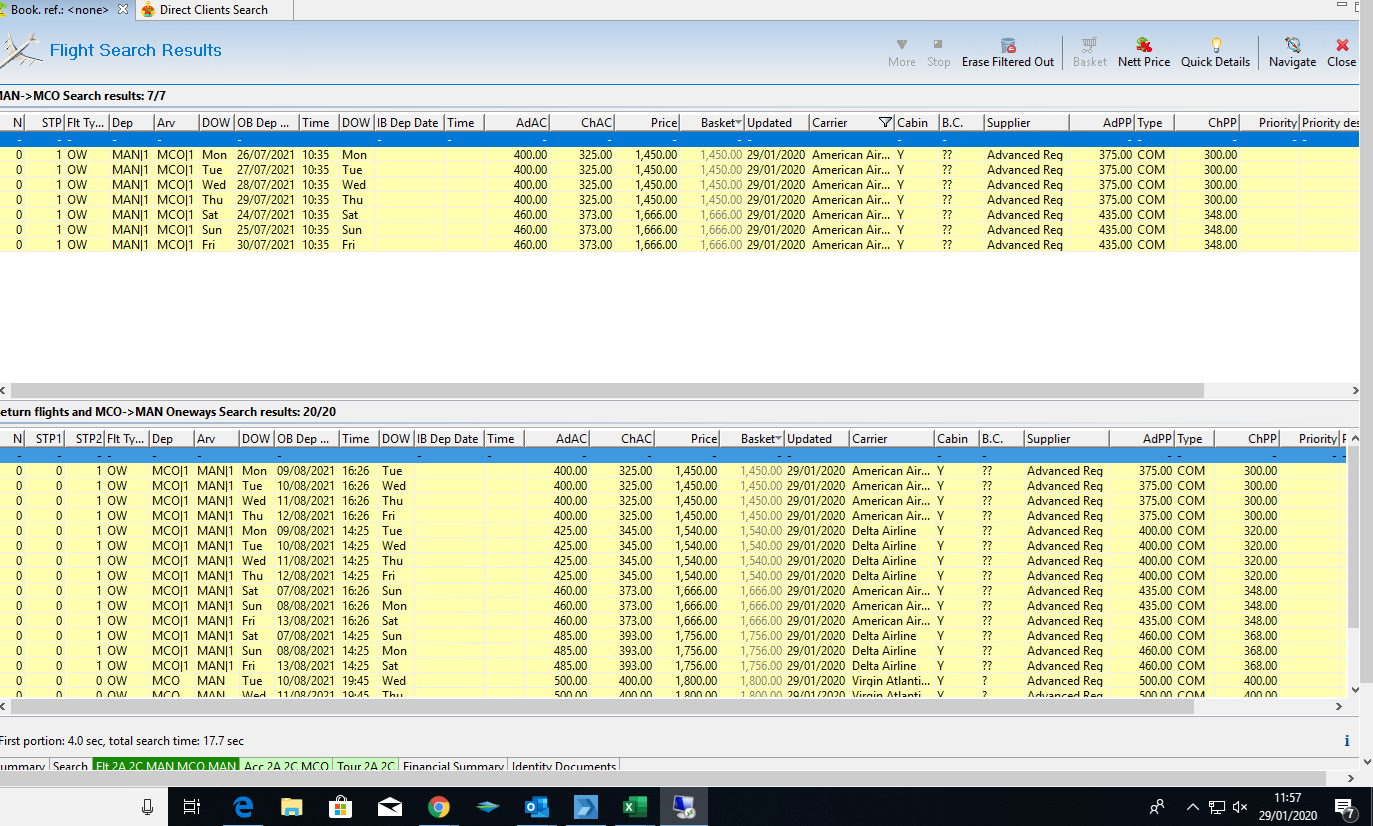Image resolution: width=1373 pixels, height=826 pixels.
Task: Show hidden system tray icons chevron
Action: (1192, 806)
